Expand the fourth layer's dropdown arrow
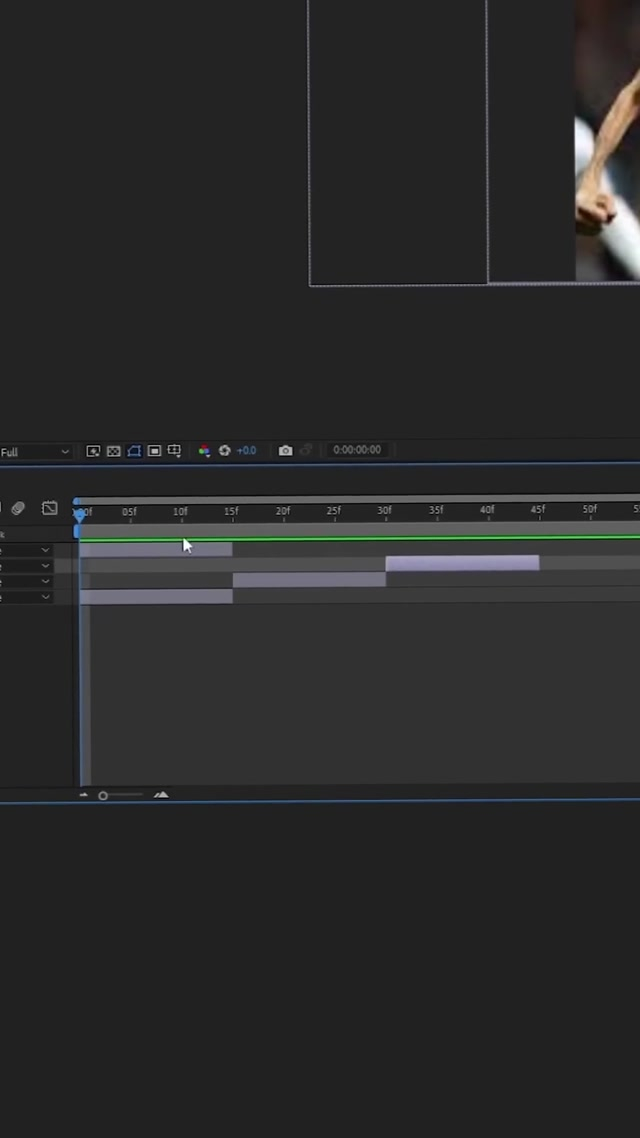Screen dimensions: 640x1138 coord(45,597)
